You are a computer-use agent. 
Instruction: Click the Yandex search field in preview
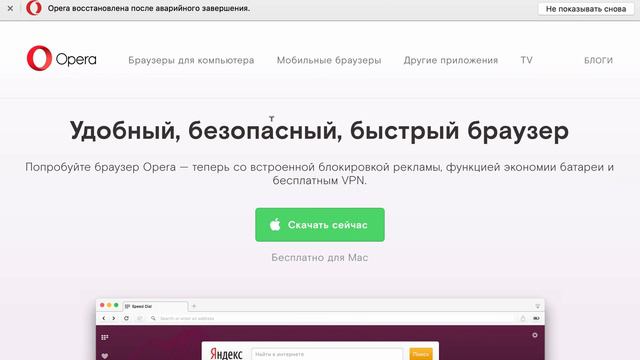[x=327, y=354]
